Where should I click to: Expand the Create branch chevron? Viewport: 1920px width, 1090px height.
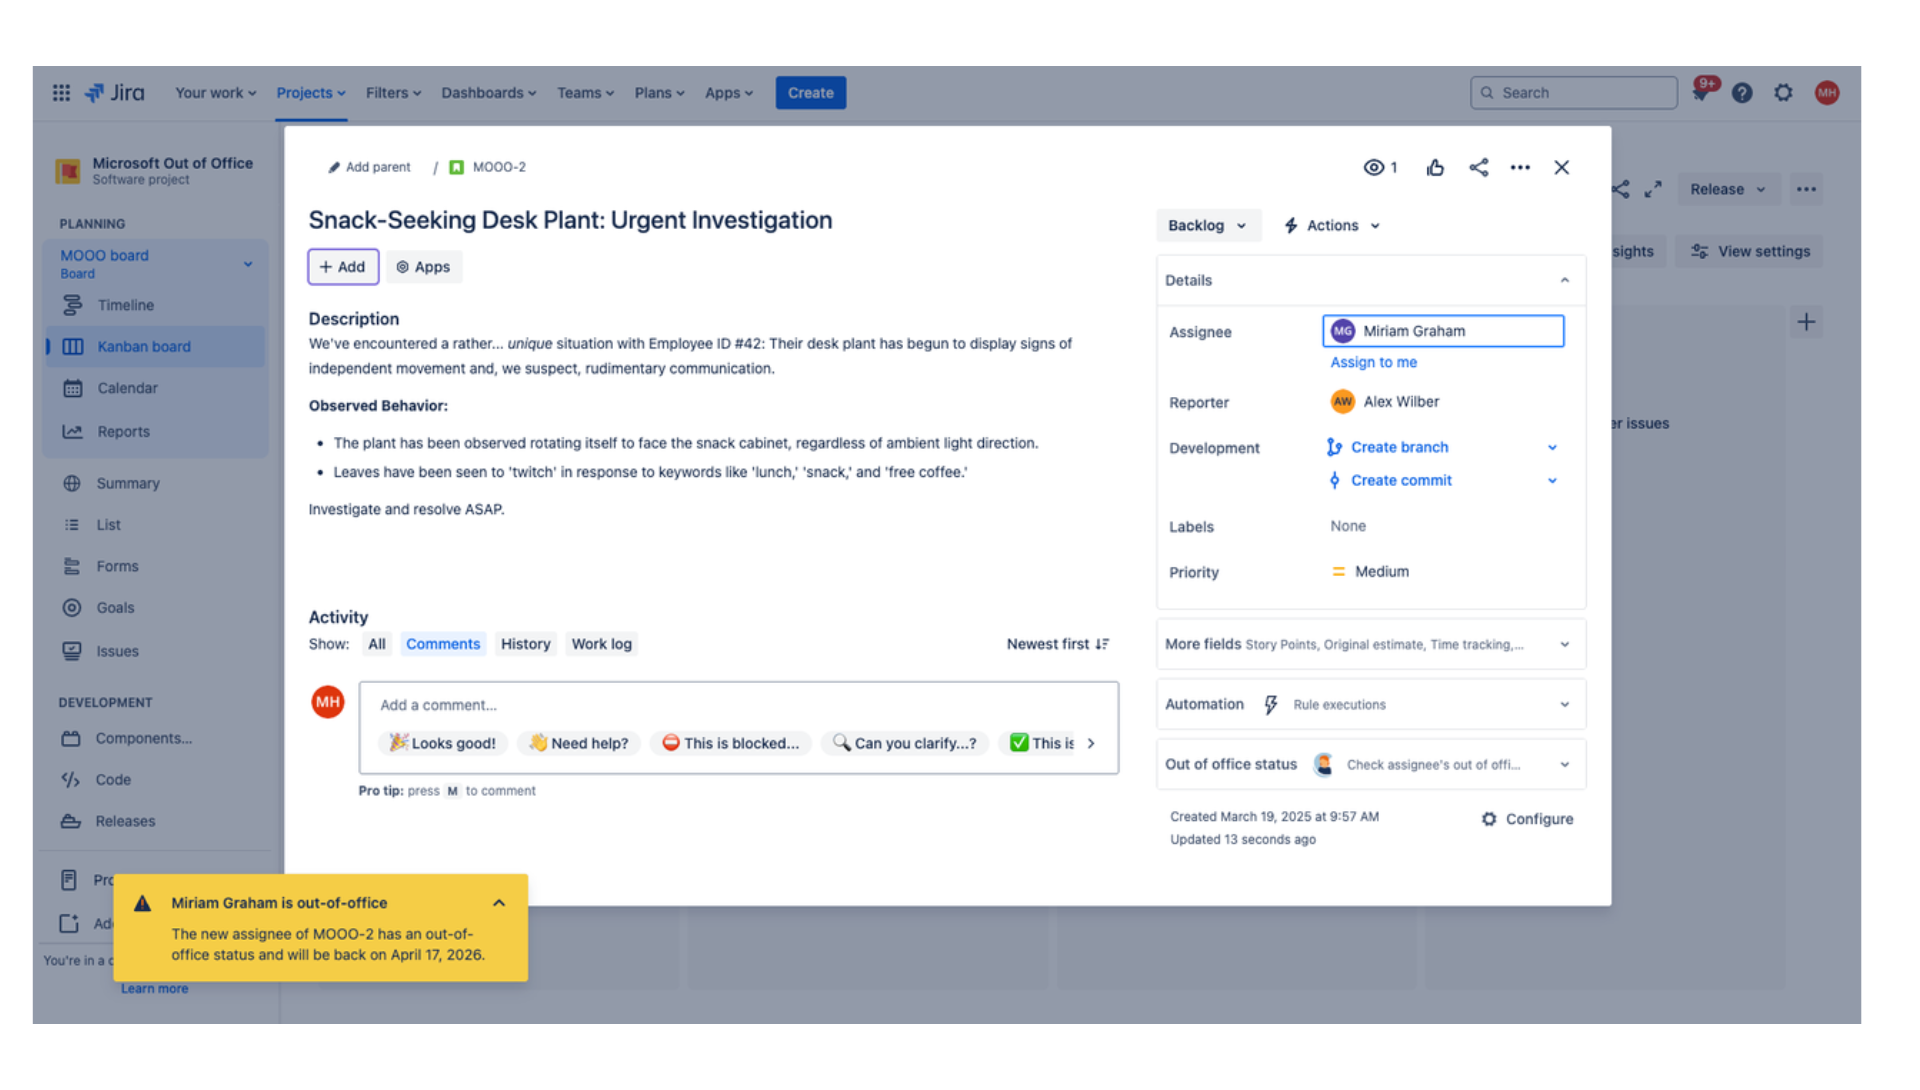pyautogui.click(x=1552, y=447)
